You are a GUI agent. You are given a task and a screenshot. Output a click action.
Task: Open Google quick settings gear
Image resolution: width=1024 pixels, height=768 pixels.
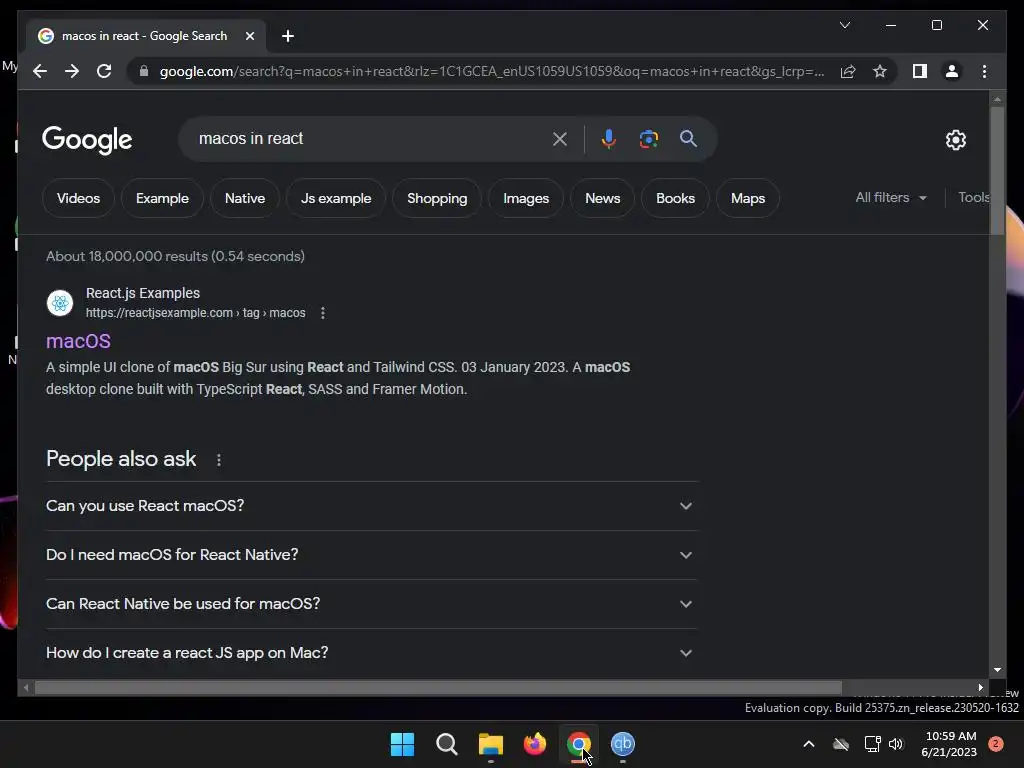click(955, 140)
